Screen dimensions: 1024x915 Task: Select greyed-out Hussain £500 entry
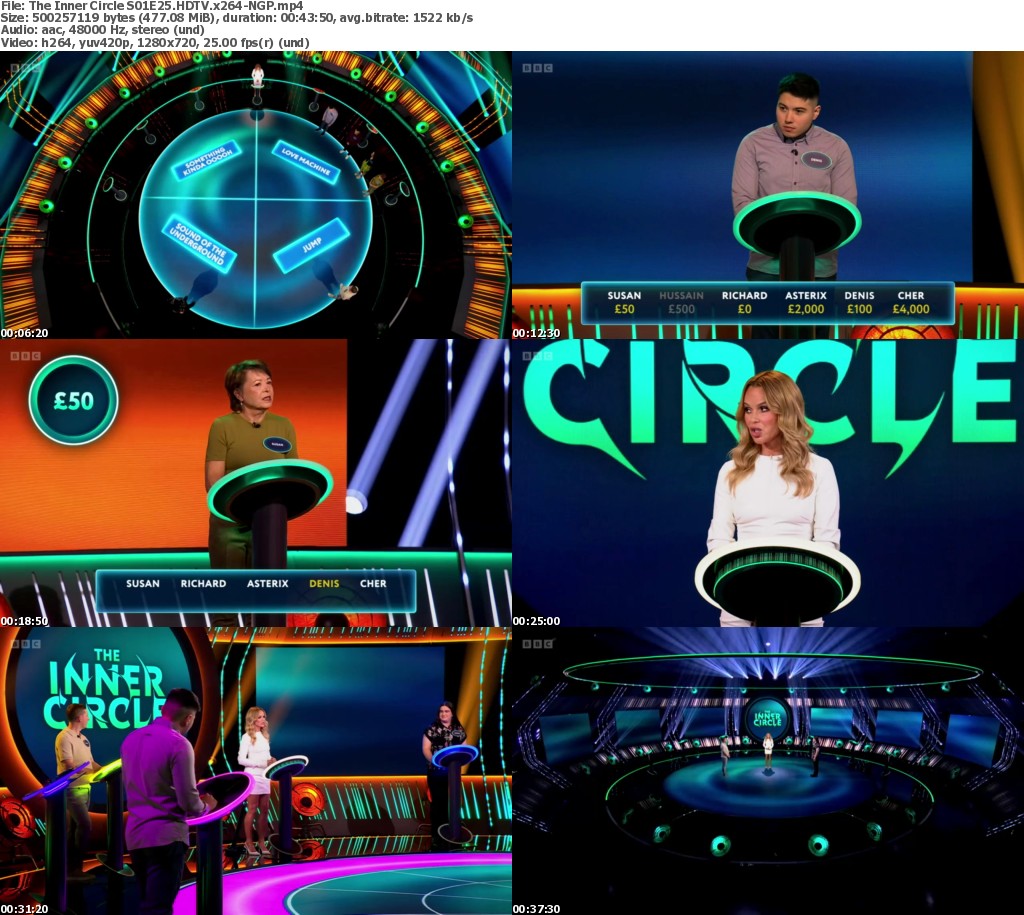(x=681, y=302)
